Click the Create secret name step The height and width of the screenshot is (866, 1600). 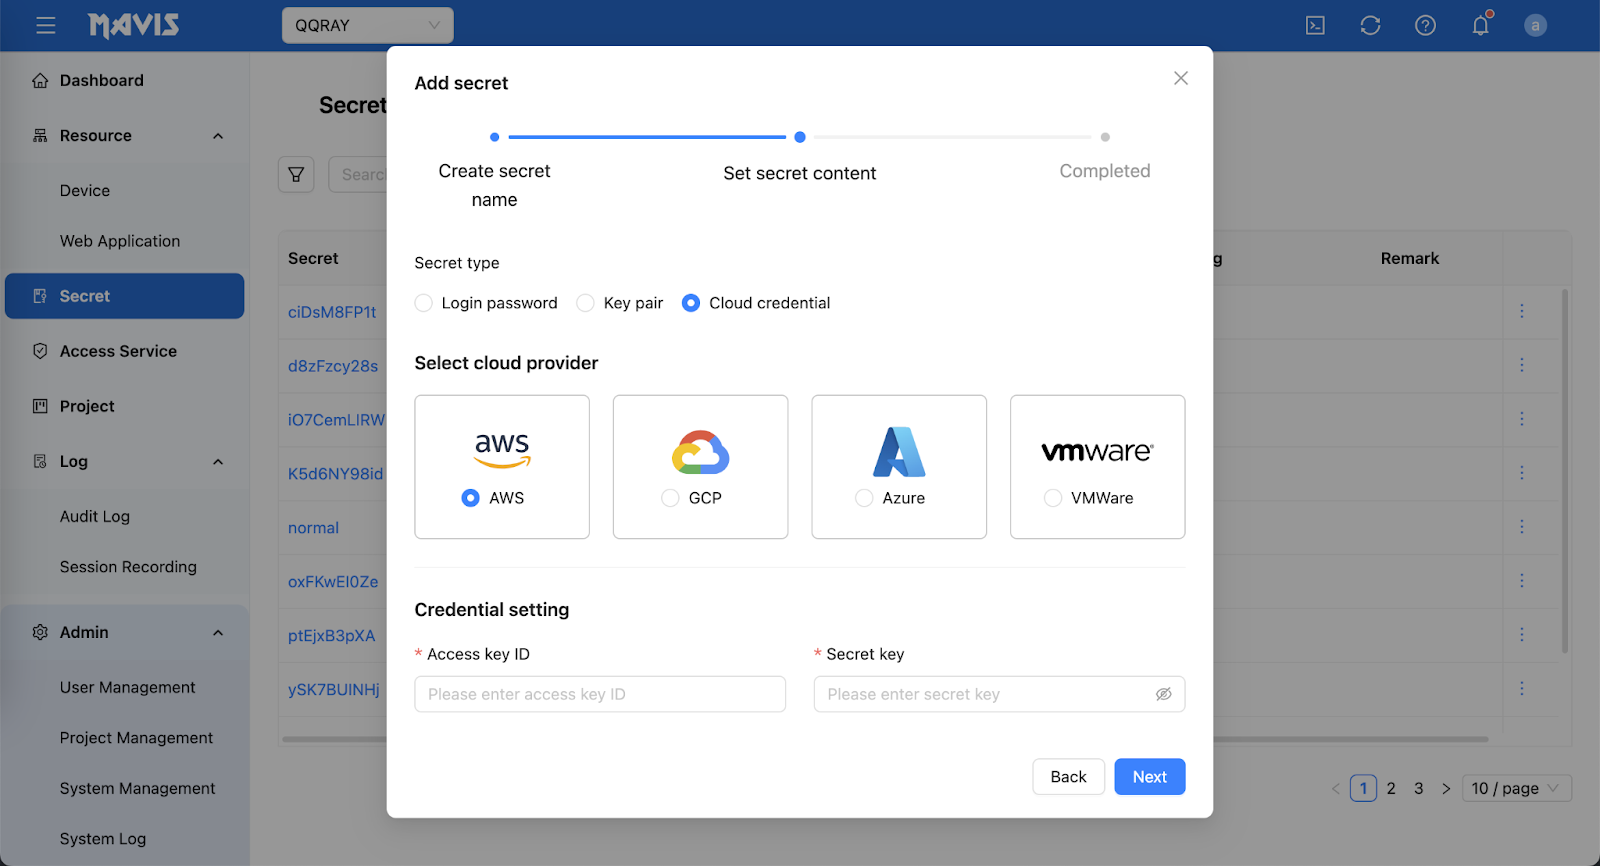494,185
